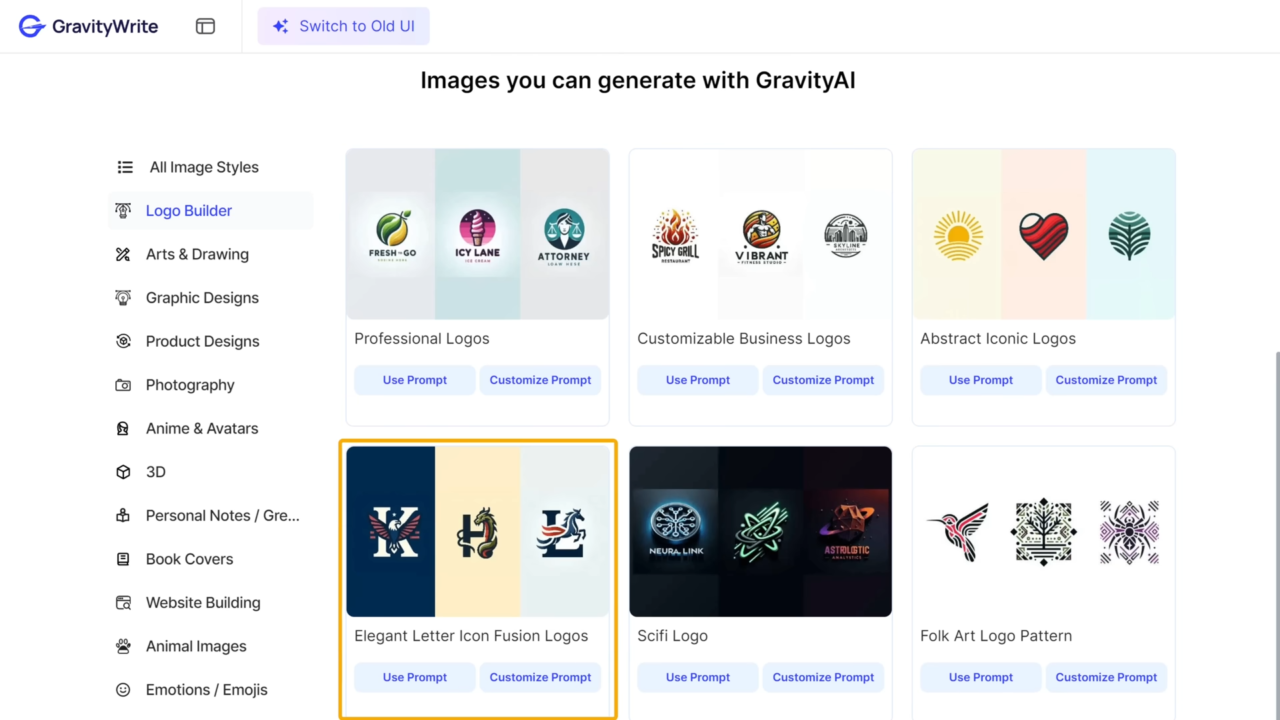Click the Customizable Business Logos title

coord(744,339)
